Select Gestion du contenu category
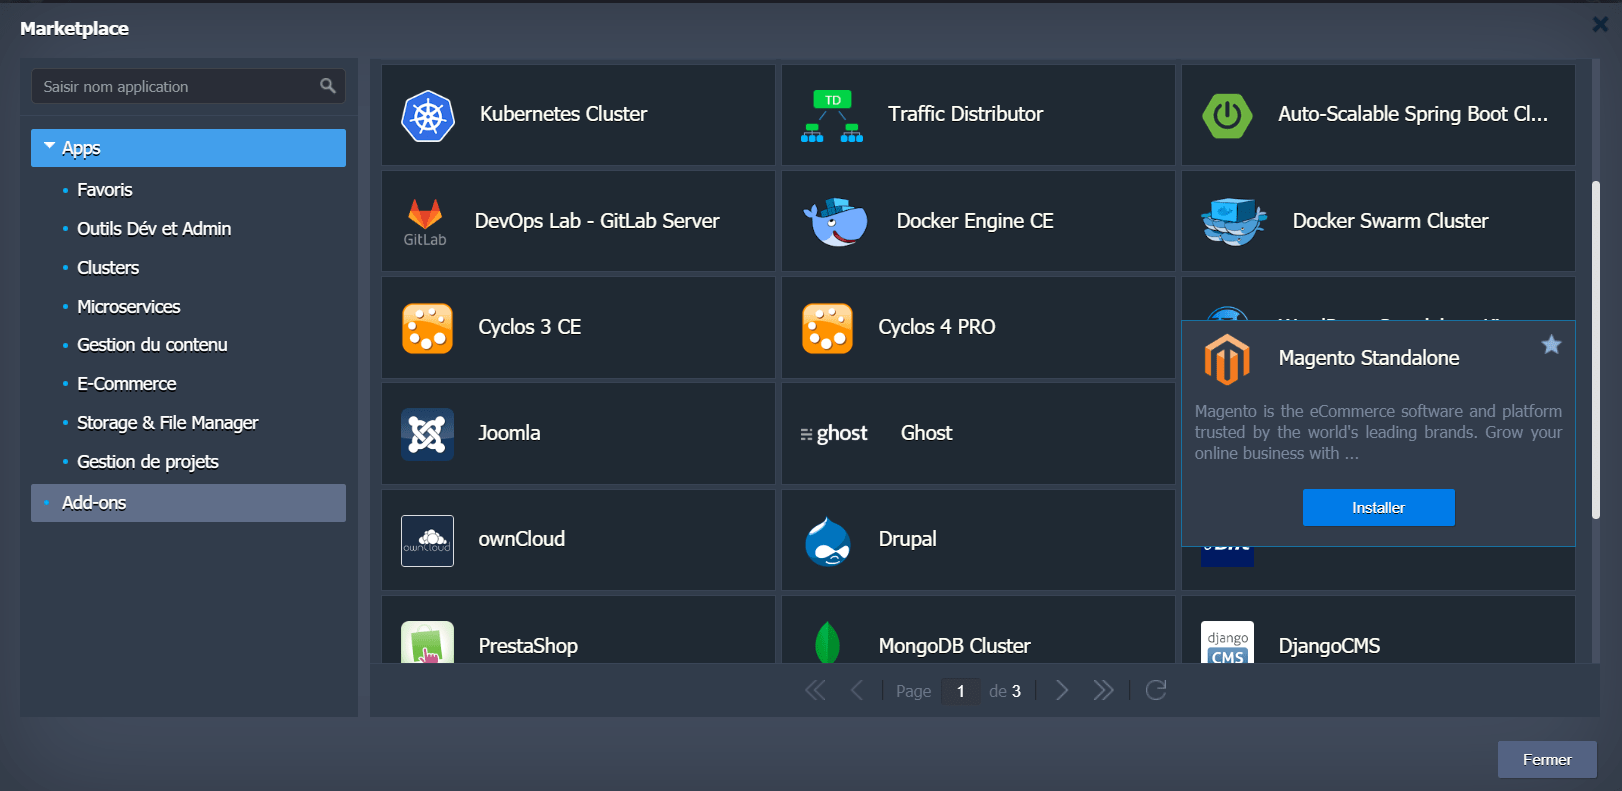 152,345
